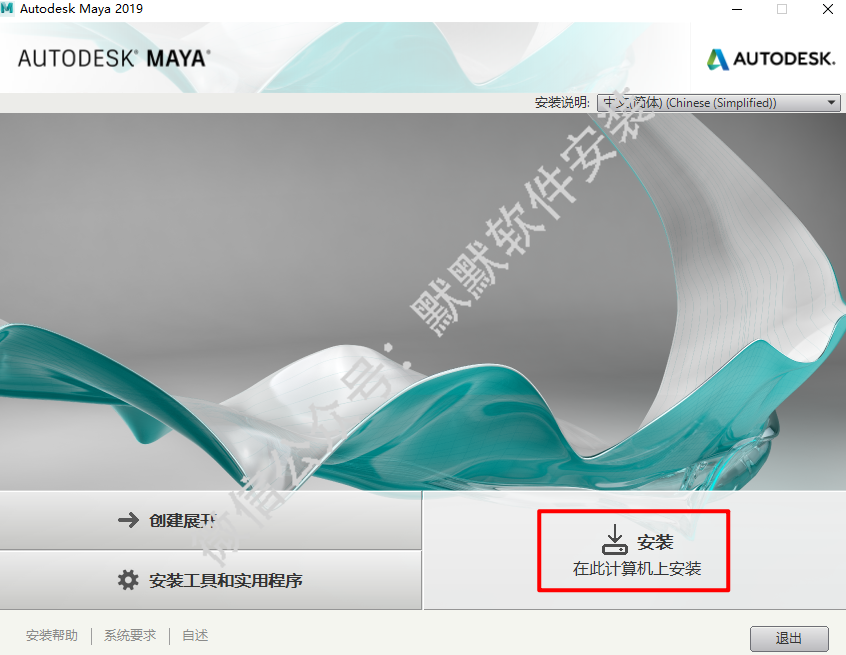Open the installation language dropdown arrow
The height and width of the screenshot is (655, 846).
[831, 103]
